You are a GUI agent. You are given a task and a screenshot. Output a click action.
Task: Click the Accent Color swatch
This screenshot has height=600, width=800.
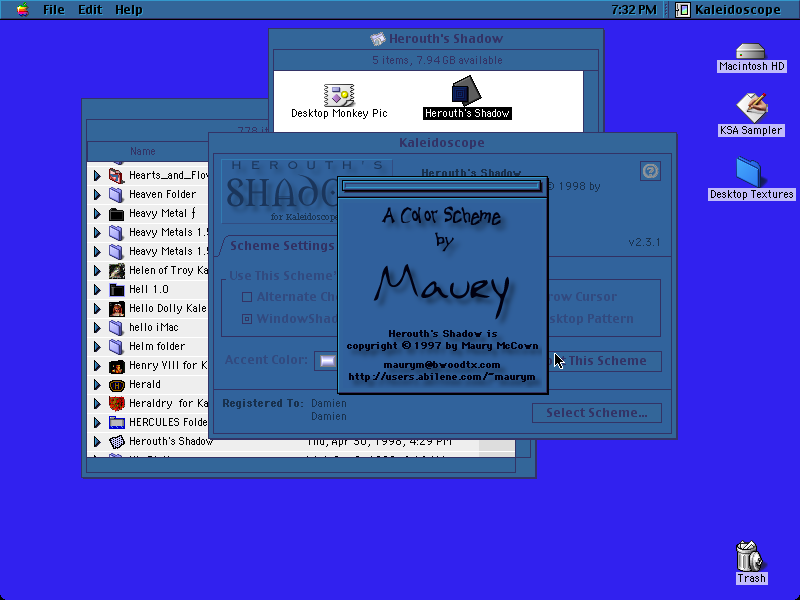(x=328, y=361)
